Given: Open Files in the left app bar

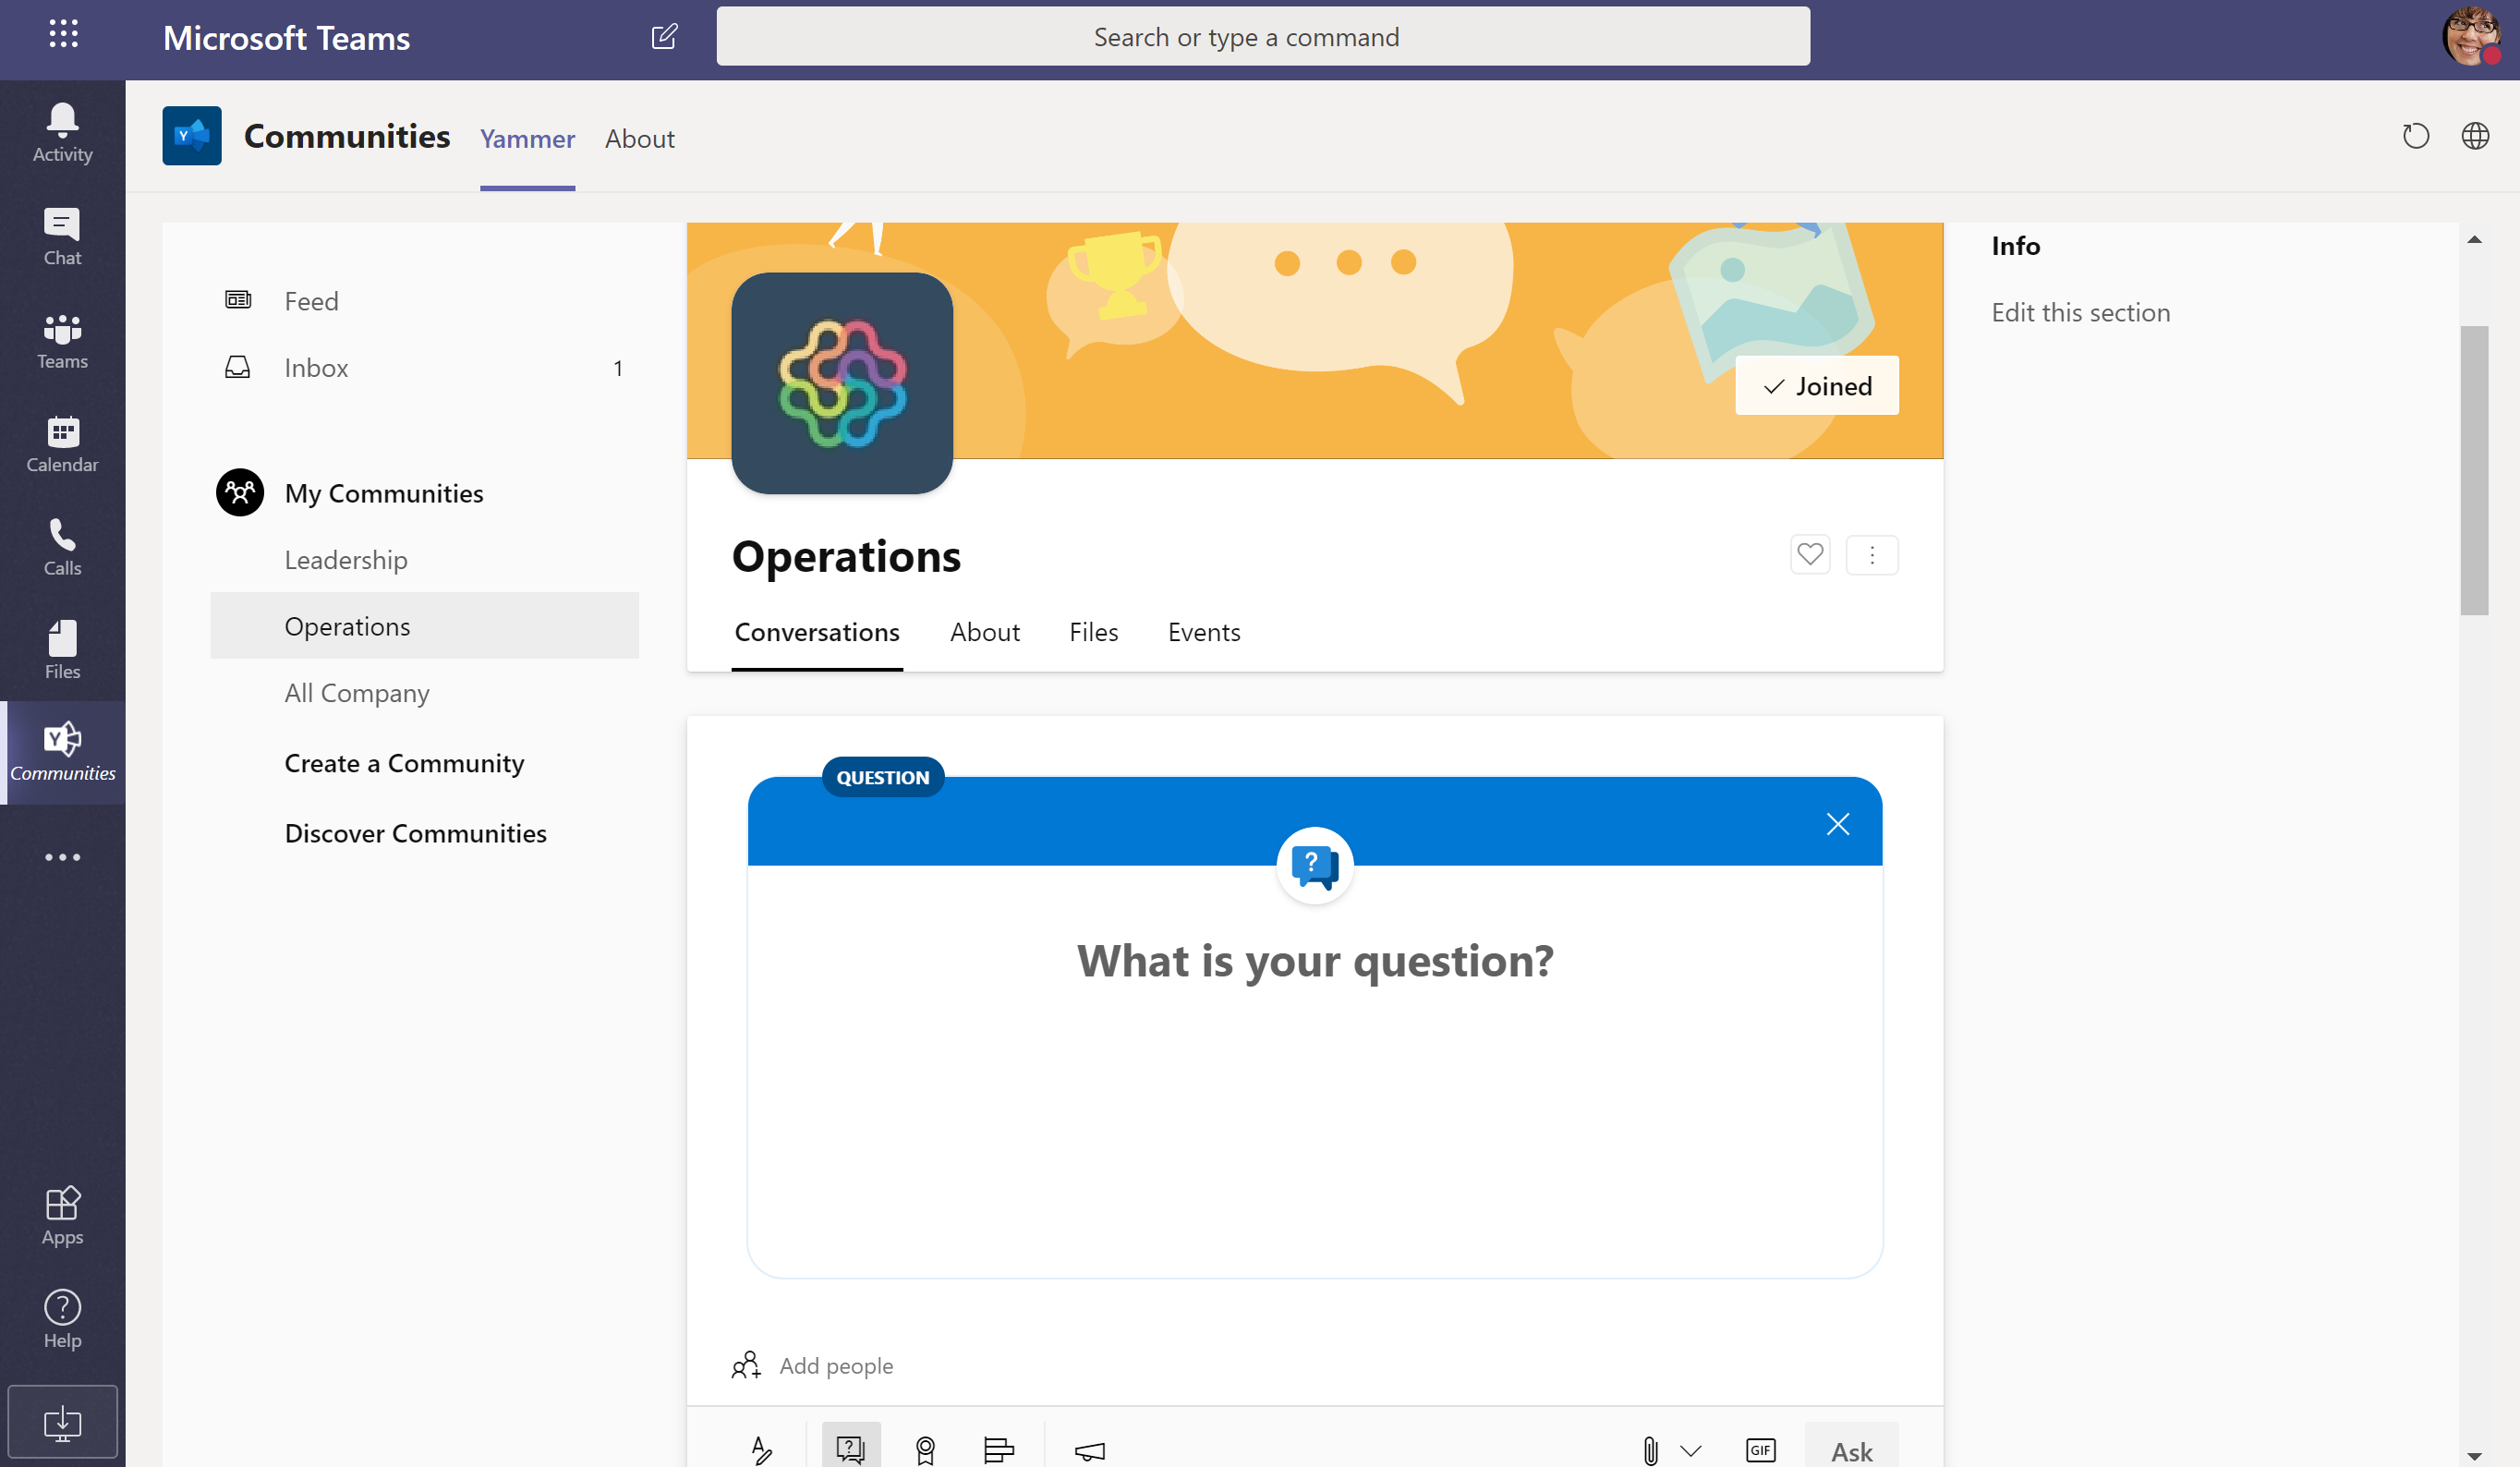Looking at the screenshot, I should point(62,650).
